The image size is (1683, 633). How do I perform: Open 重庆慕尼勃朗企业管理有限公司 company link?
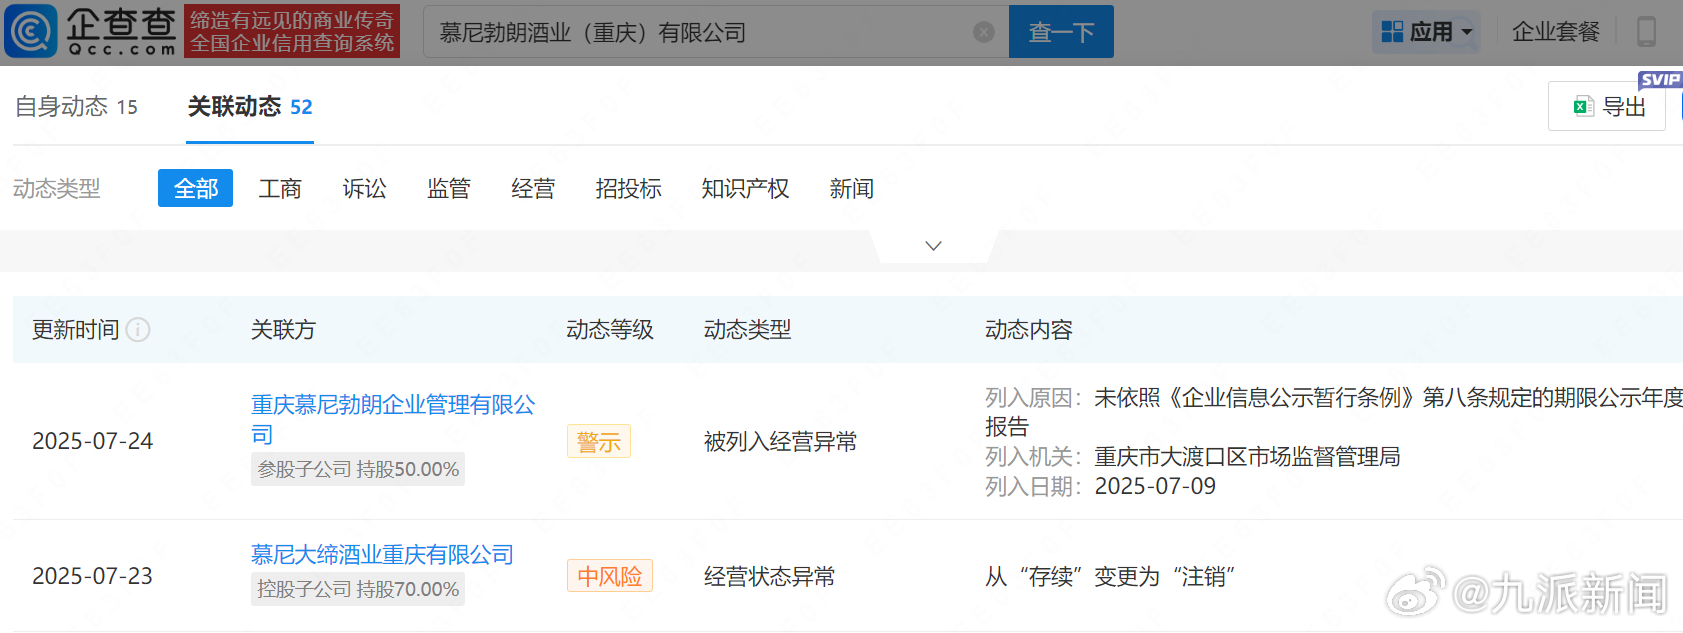coord(393,419)
